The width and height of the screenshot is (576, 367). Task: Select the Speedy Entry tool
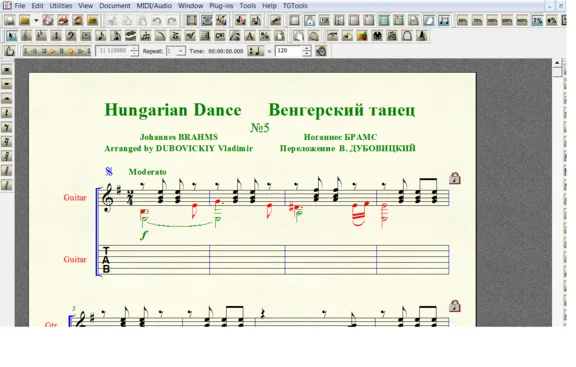pos(116,36)
